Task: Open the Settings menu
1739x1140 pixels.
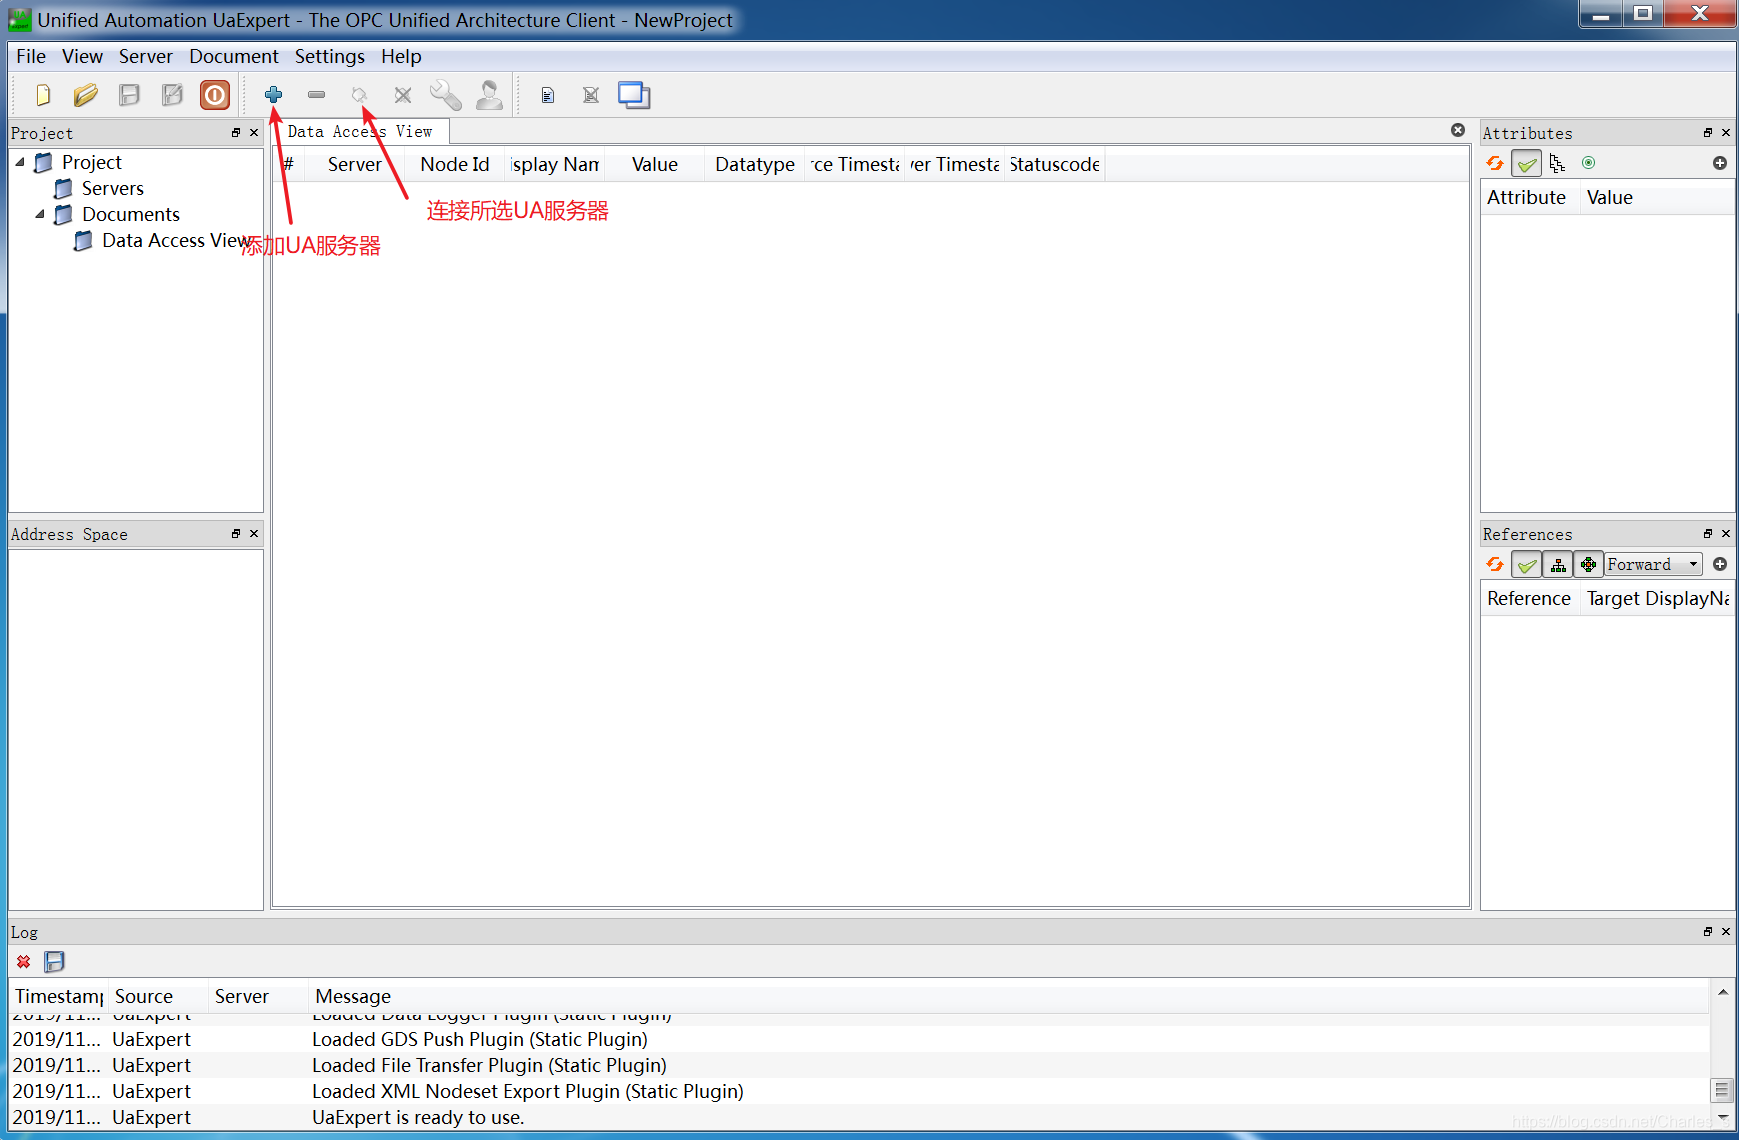Action: click(x=329, y=56)
